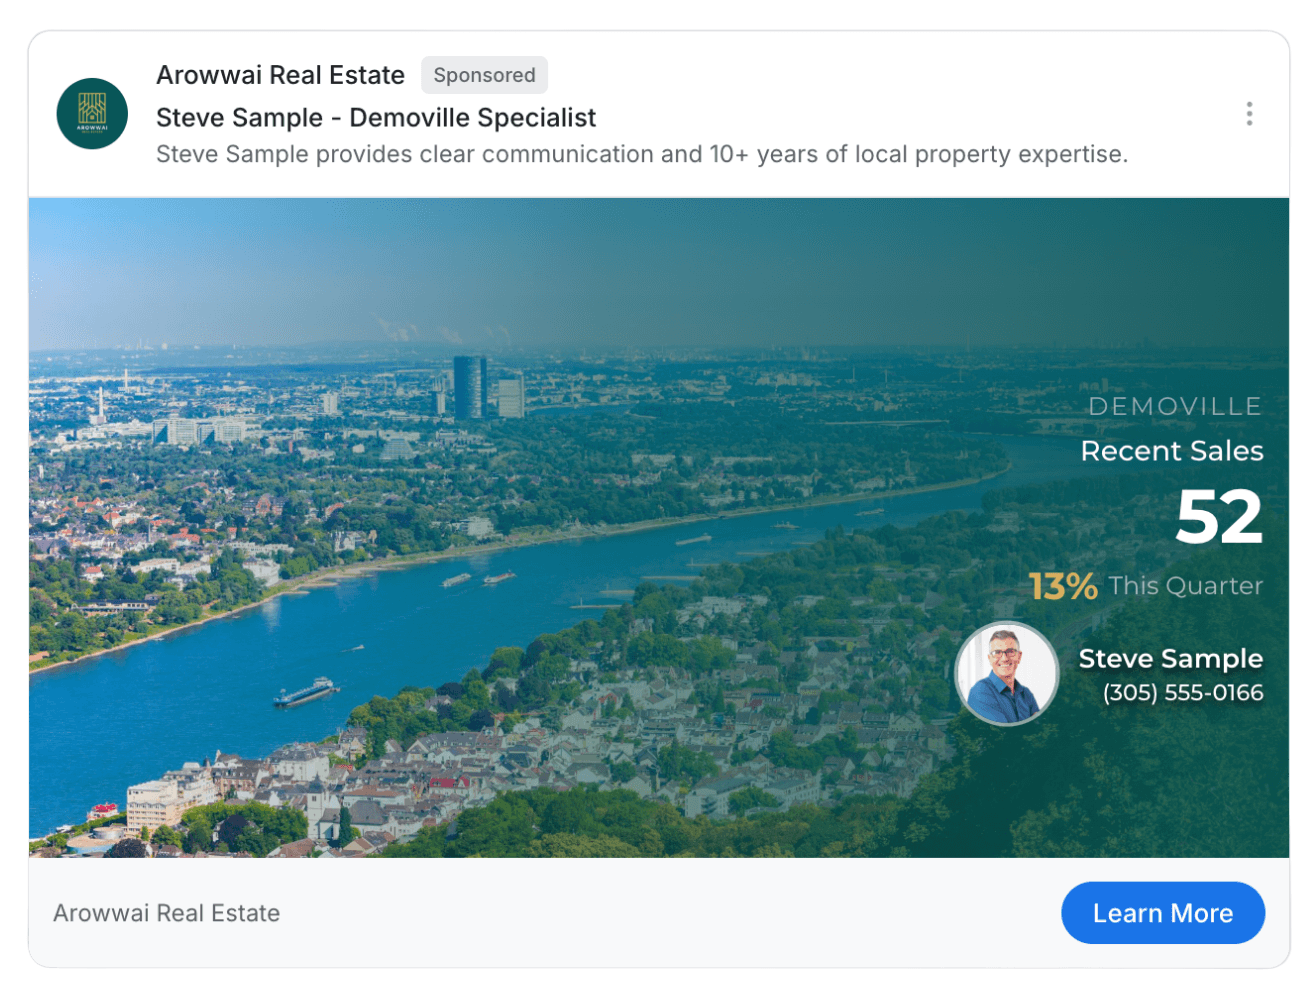This screenshot has width=1316, height=1000.
Task: Click the Demoville aerial river ad image
Action: [x=659, y=528]
